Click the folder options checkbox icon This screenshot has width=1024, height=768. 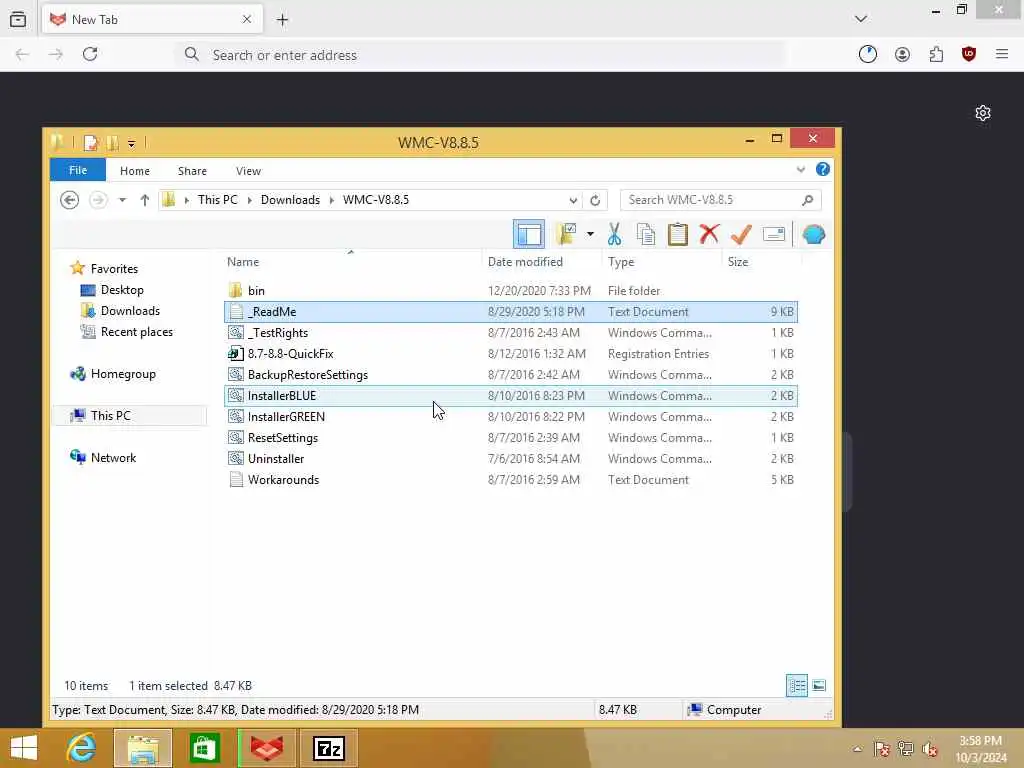[x=566, y=234]
